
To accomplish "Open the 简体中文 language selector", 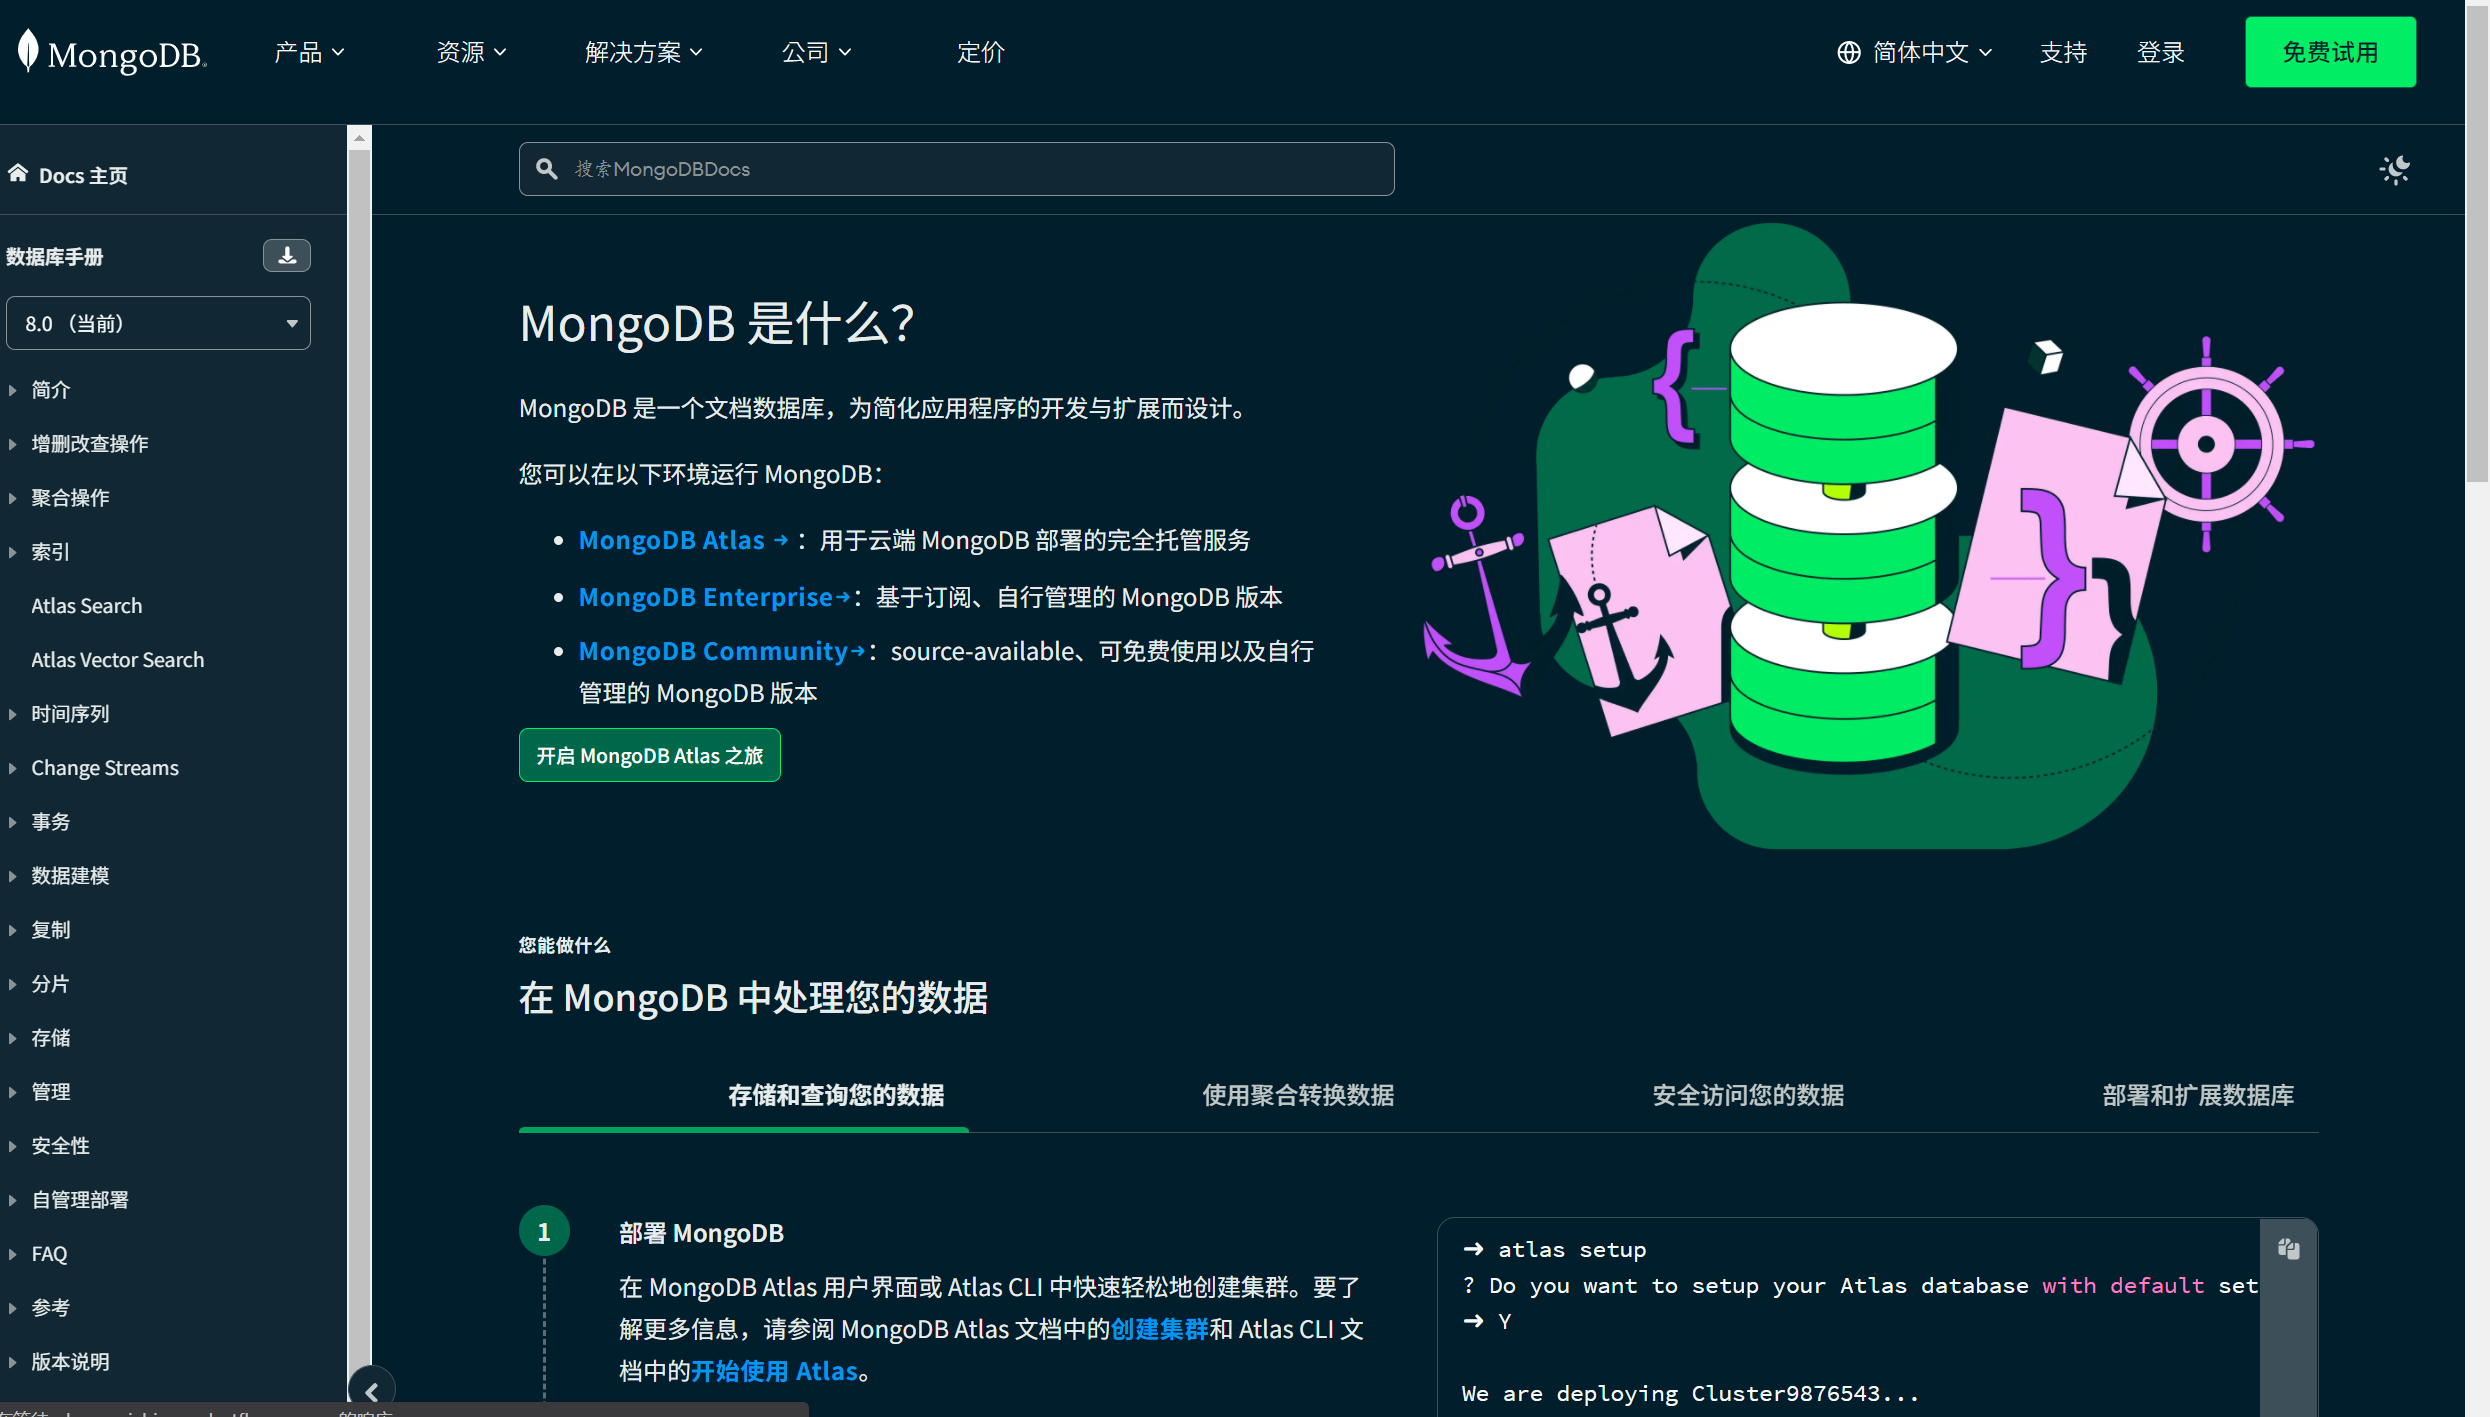I will (1915, 52).
